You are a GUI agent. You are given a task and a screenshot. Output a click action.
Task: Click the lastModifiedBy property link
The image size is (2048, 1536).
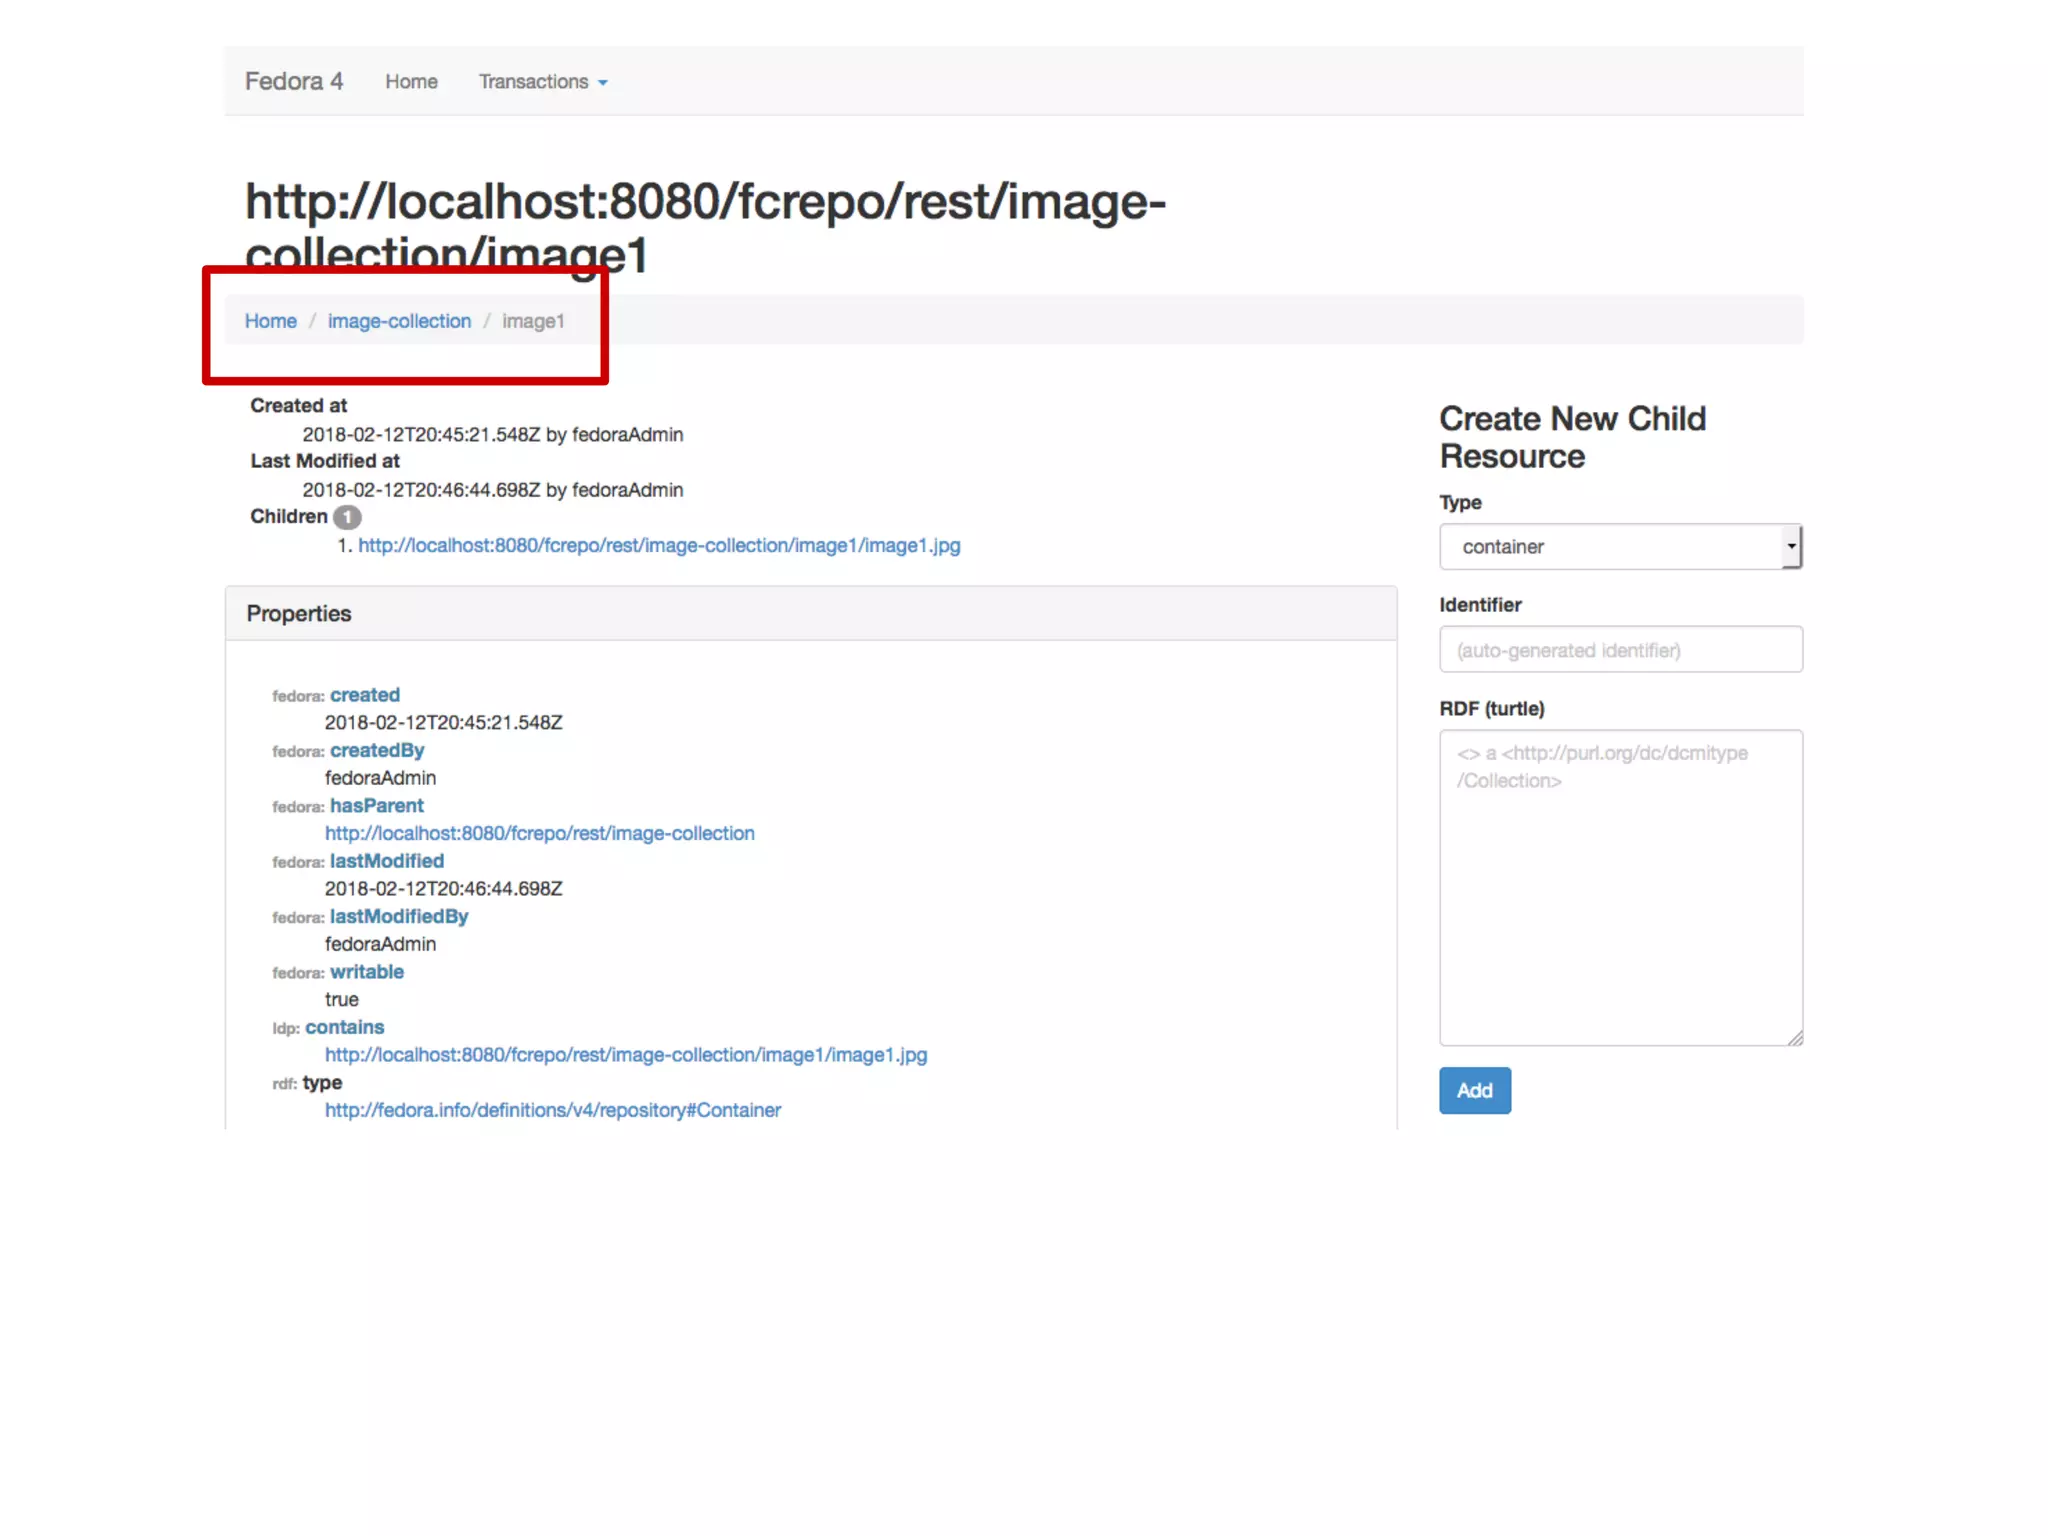398,916
